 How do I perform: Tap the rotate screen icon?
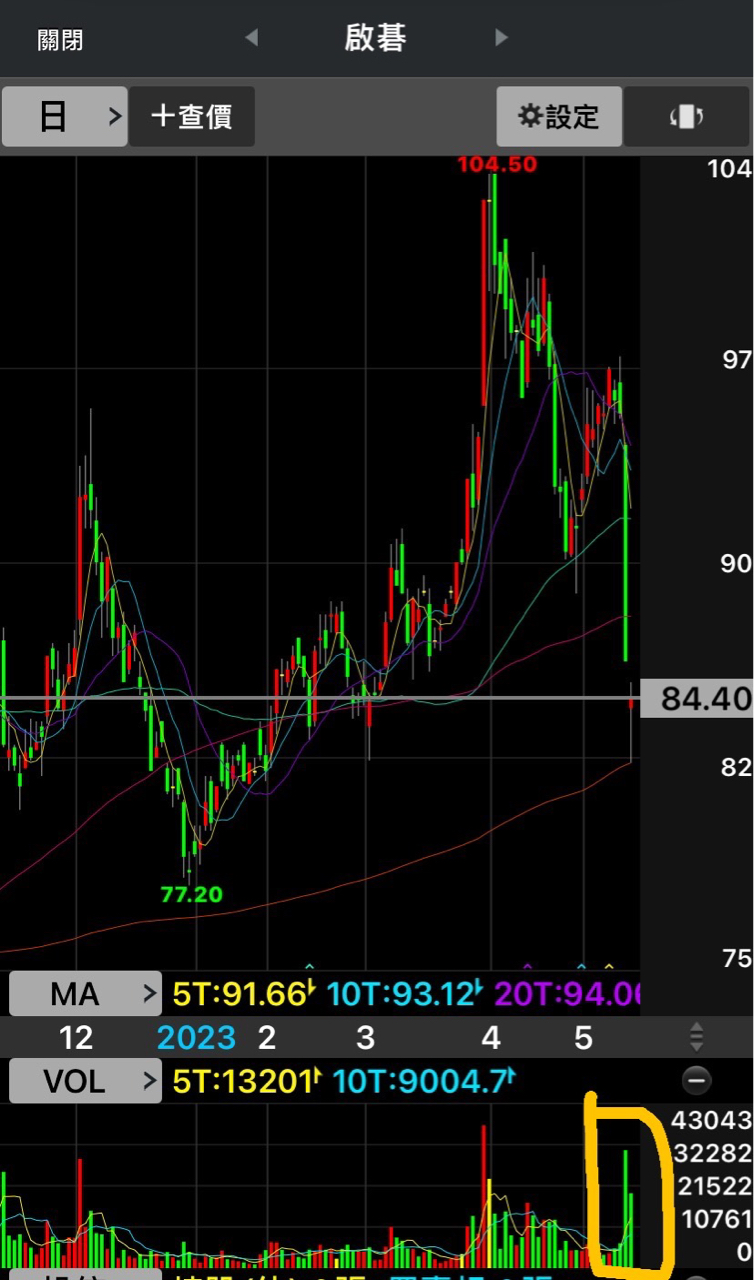(x=687, y=117)
